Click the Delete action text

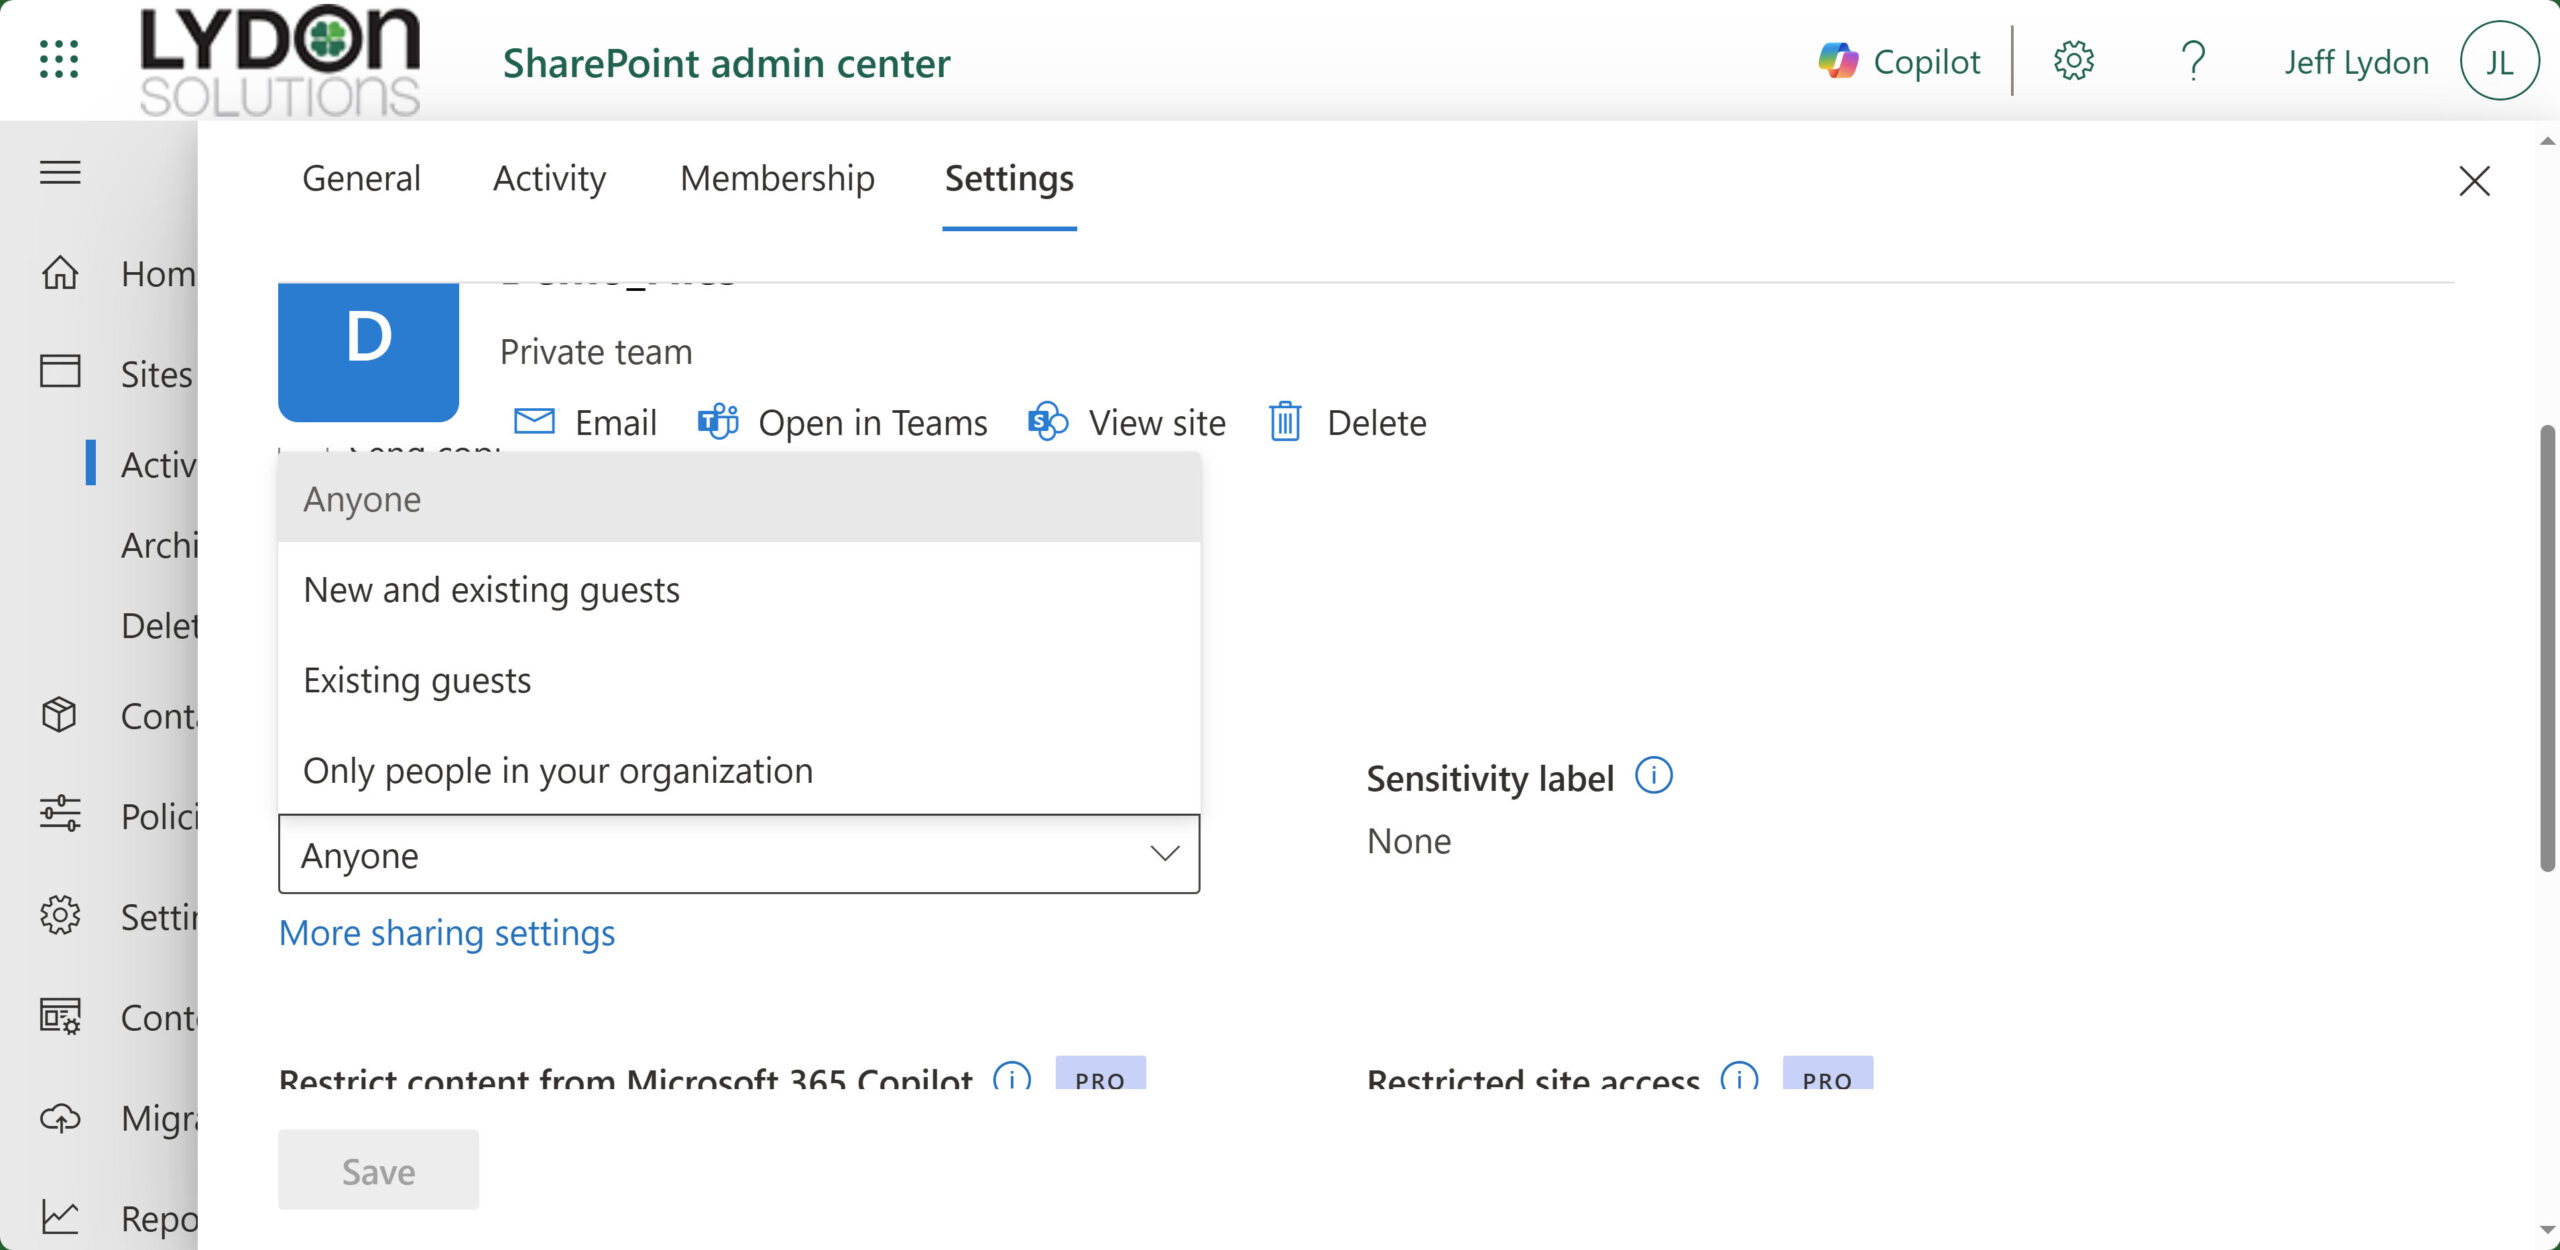click(1377, 422)
